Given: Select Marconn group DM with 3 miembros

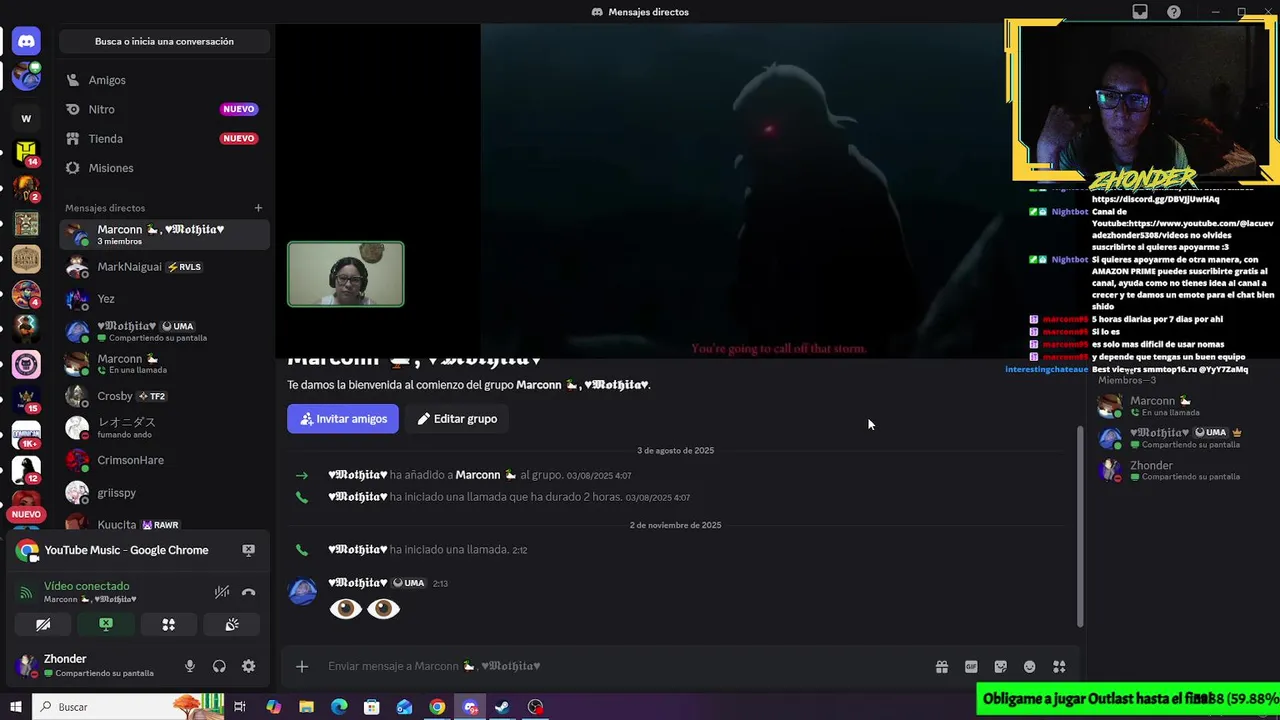Looking at the screenshot, I should (164, 234).
